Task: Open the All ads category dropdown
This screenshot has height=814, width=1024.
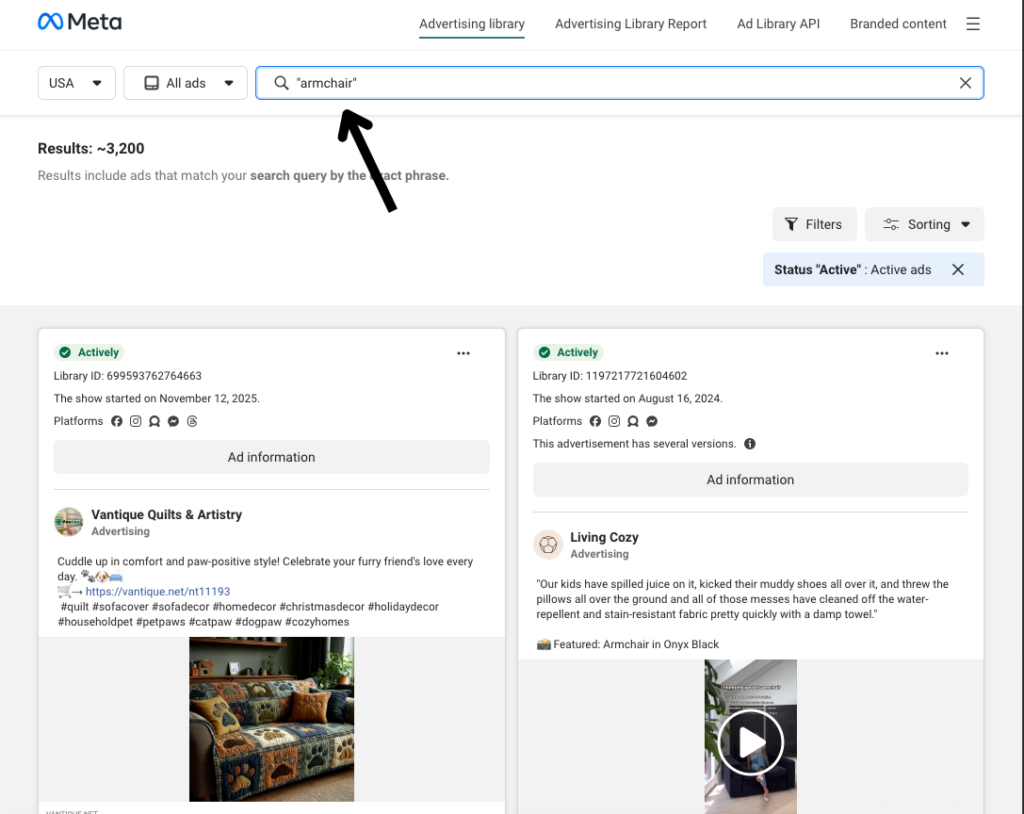Action: click(x=185, y=83)
